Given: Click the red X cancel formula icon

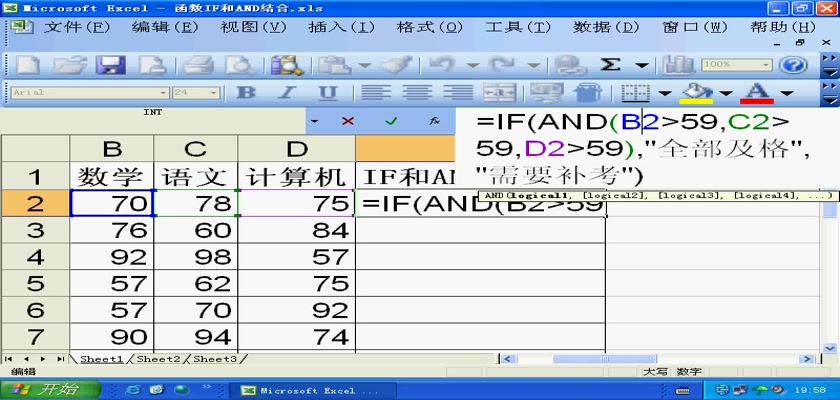Looking at the screenshot, I should coord(348,121).
